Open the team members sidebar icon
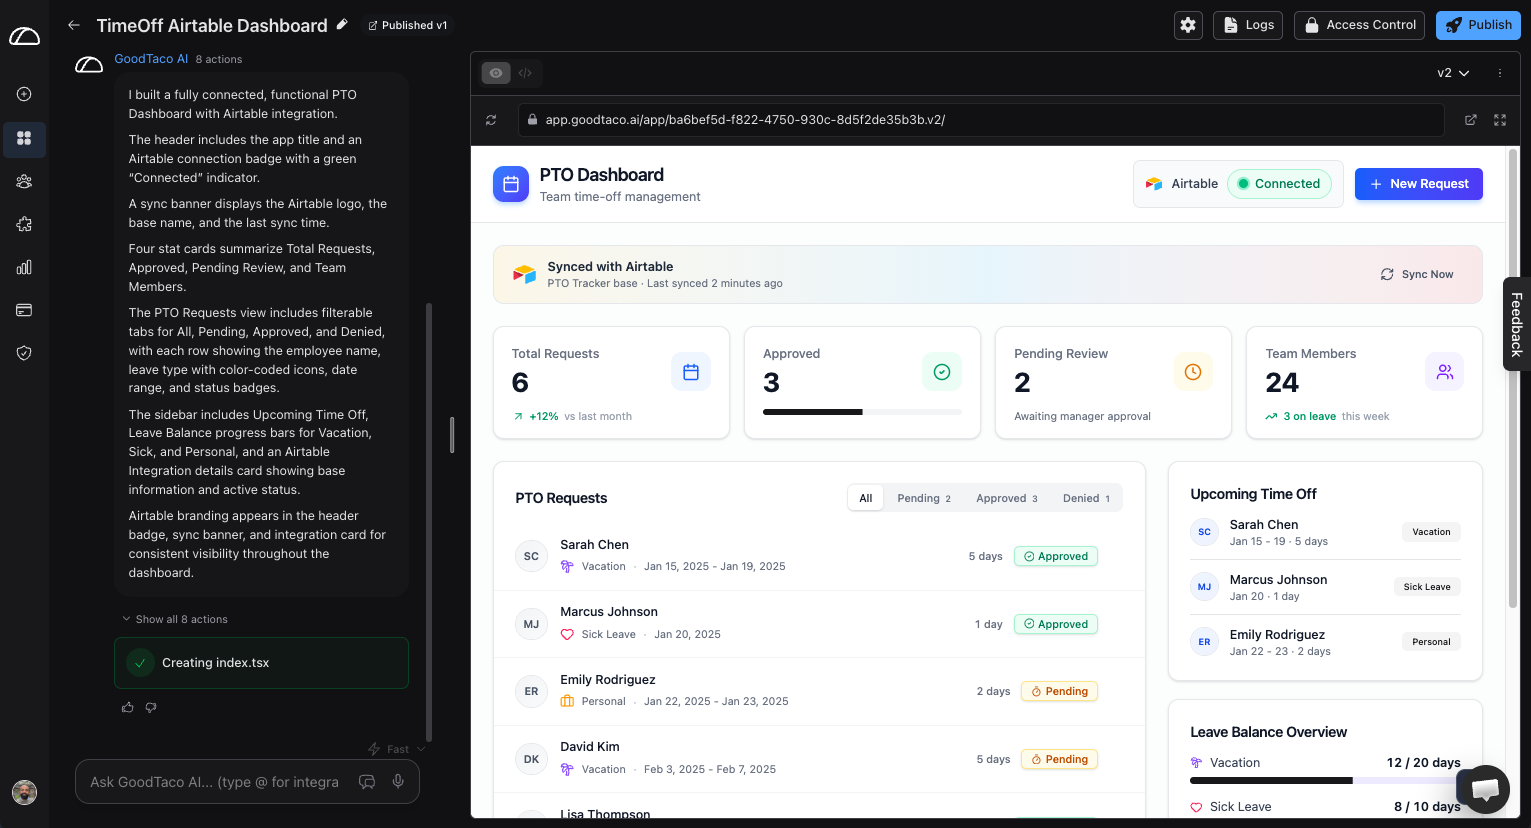 pos(24,181)
